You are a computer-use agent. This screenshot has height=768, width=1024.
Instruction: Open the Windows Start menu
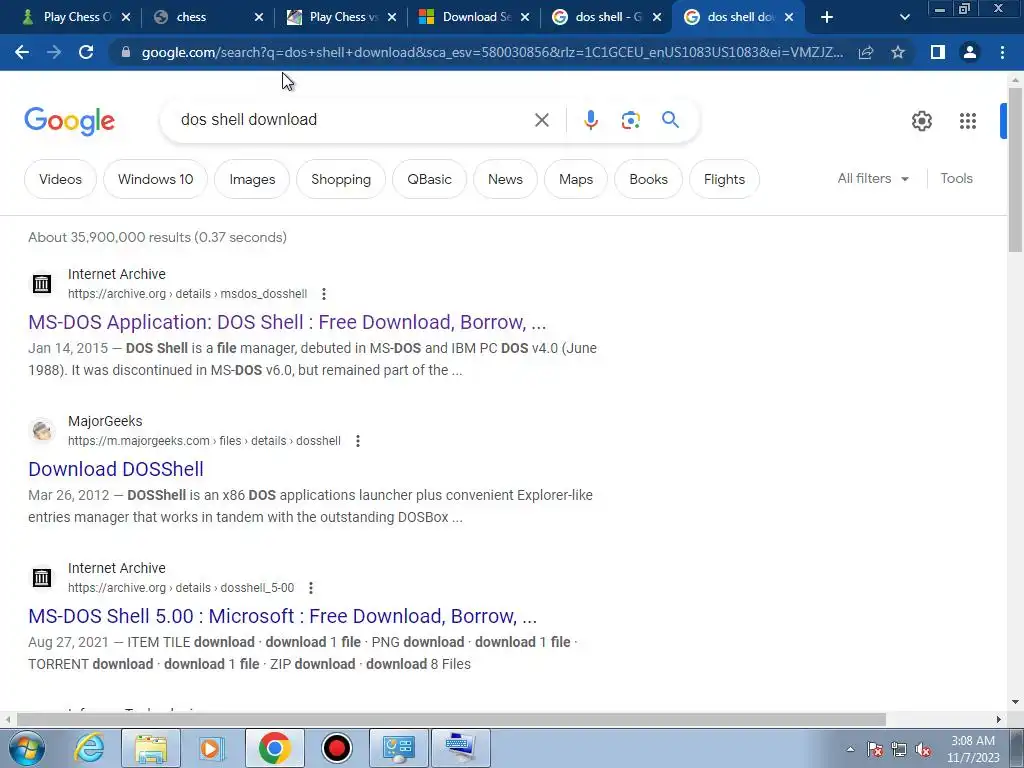click(27, 748)
